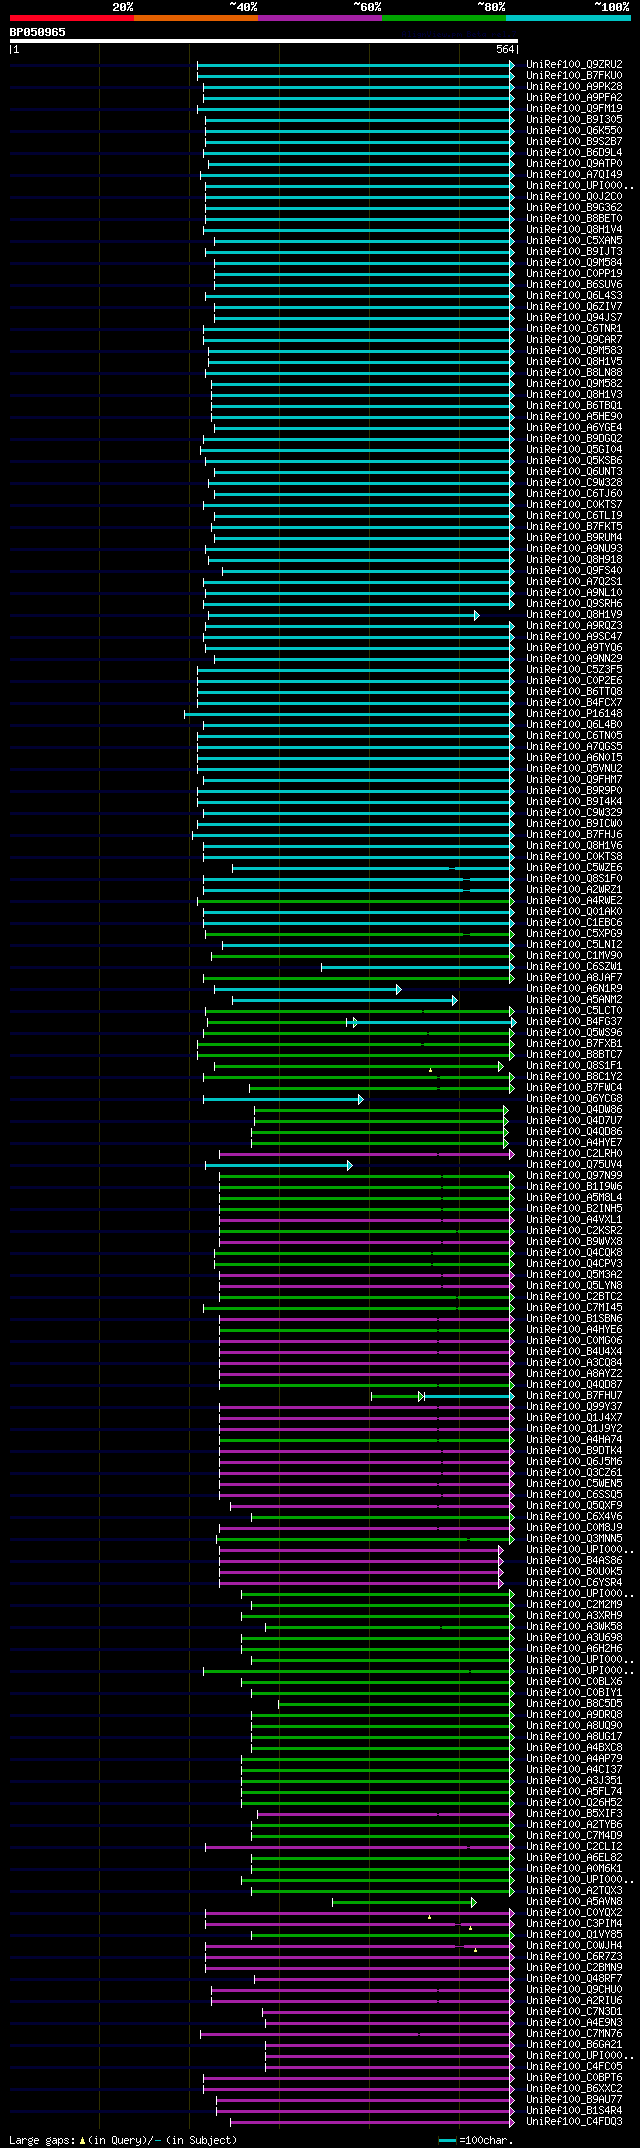This screenshot has width=640, height=2148.
Task: Open hit UniRef100_A9PK28
Action: [x=574, y=86]
